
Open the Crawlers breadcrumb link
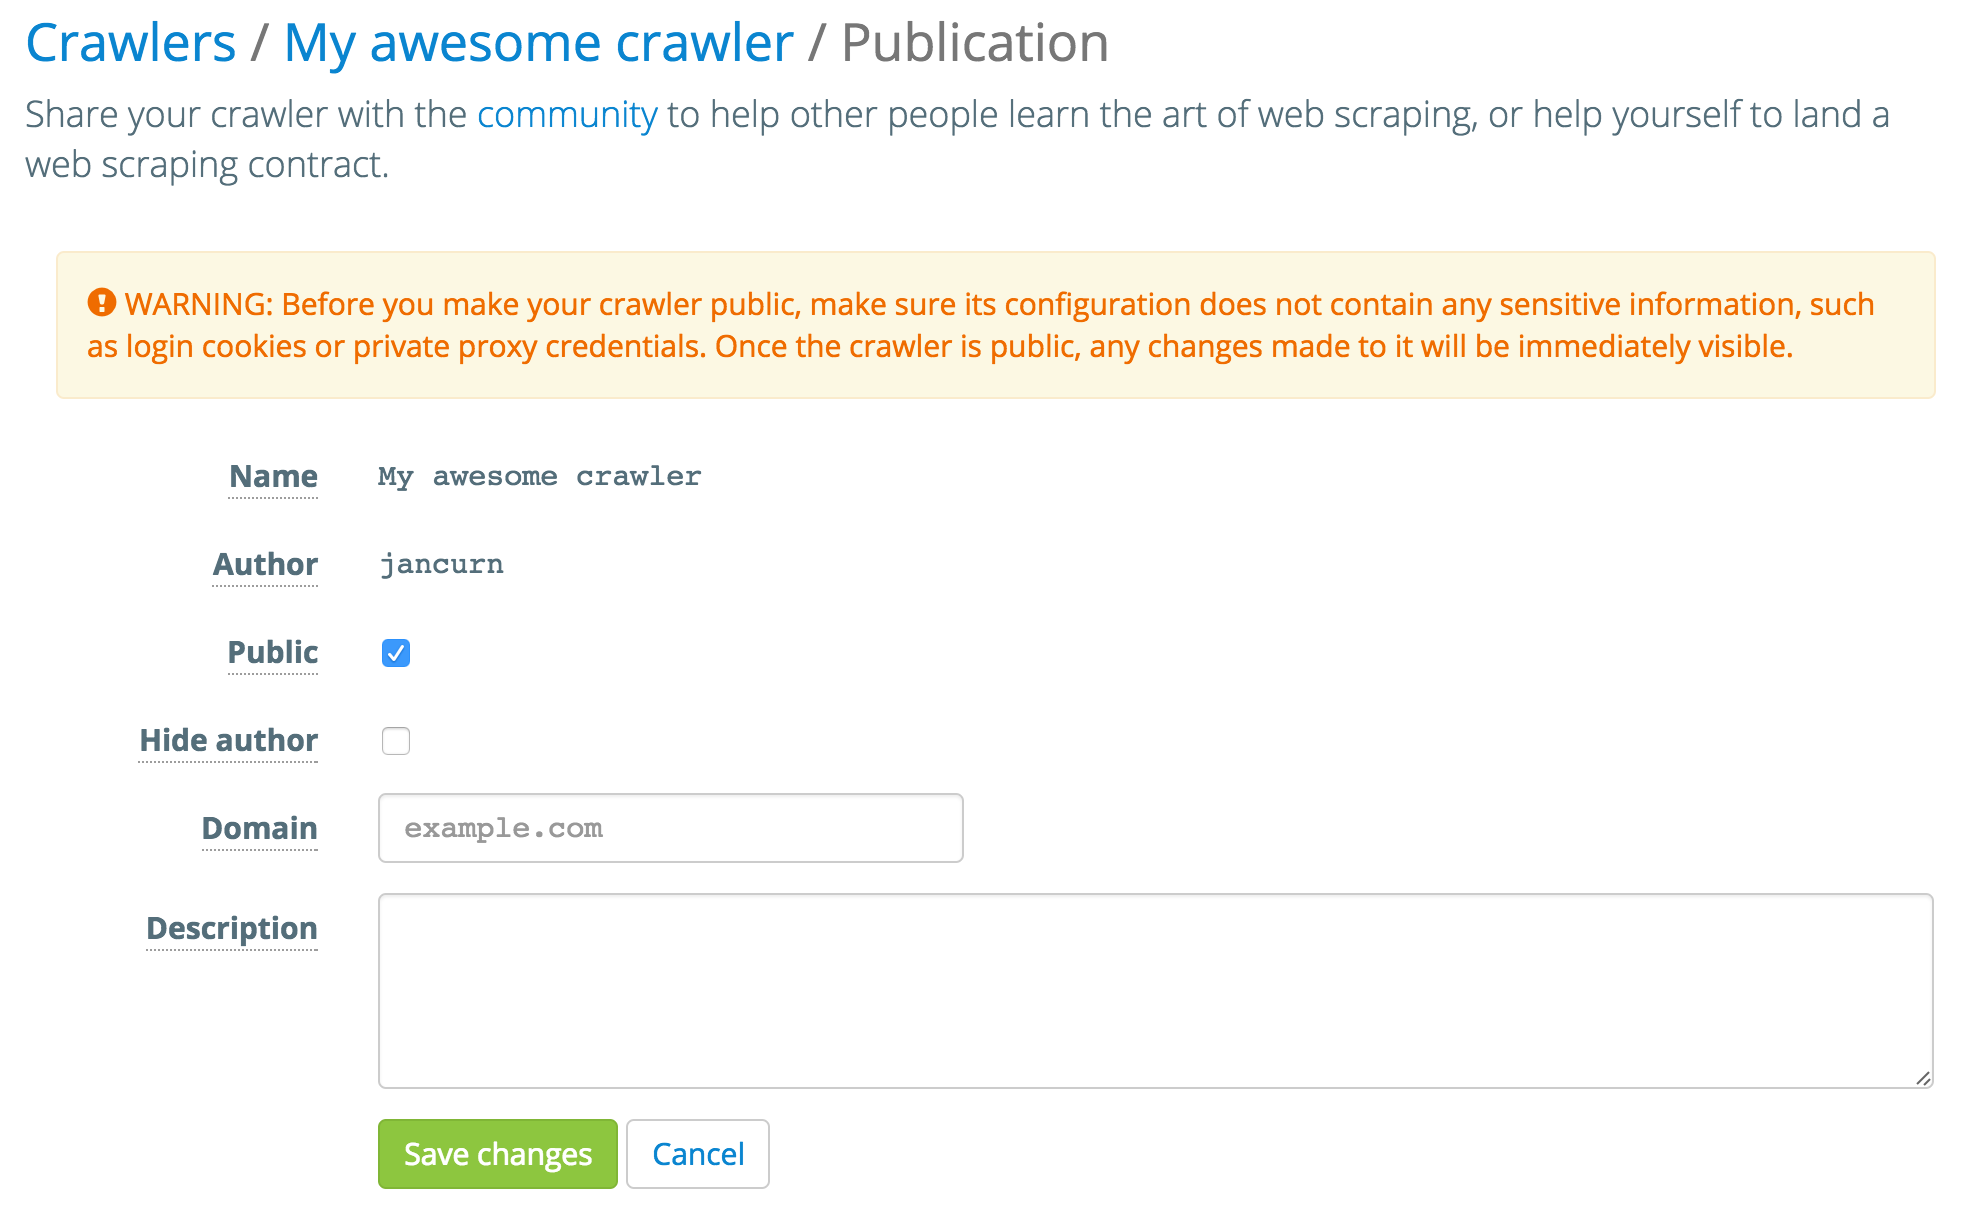click(130, 42)
